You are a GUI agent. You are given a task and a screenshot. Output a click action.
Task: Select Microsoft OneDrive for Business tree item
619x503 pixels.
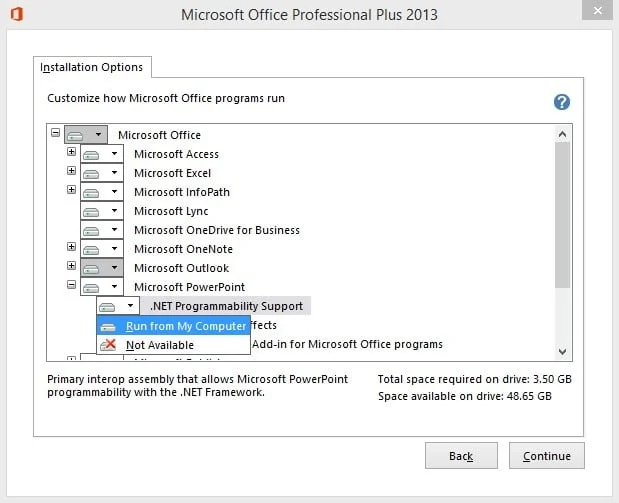click(217, 230)
